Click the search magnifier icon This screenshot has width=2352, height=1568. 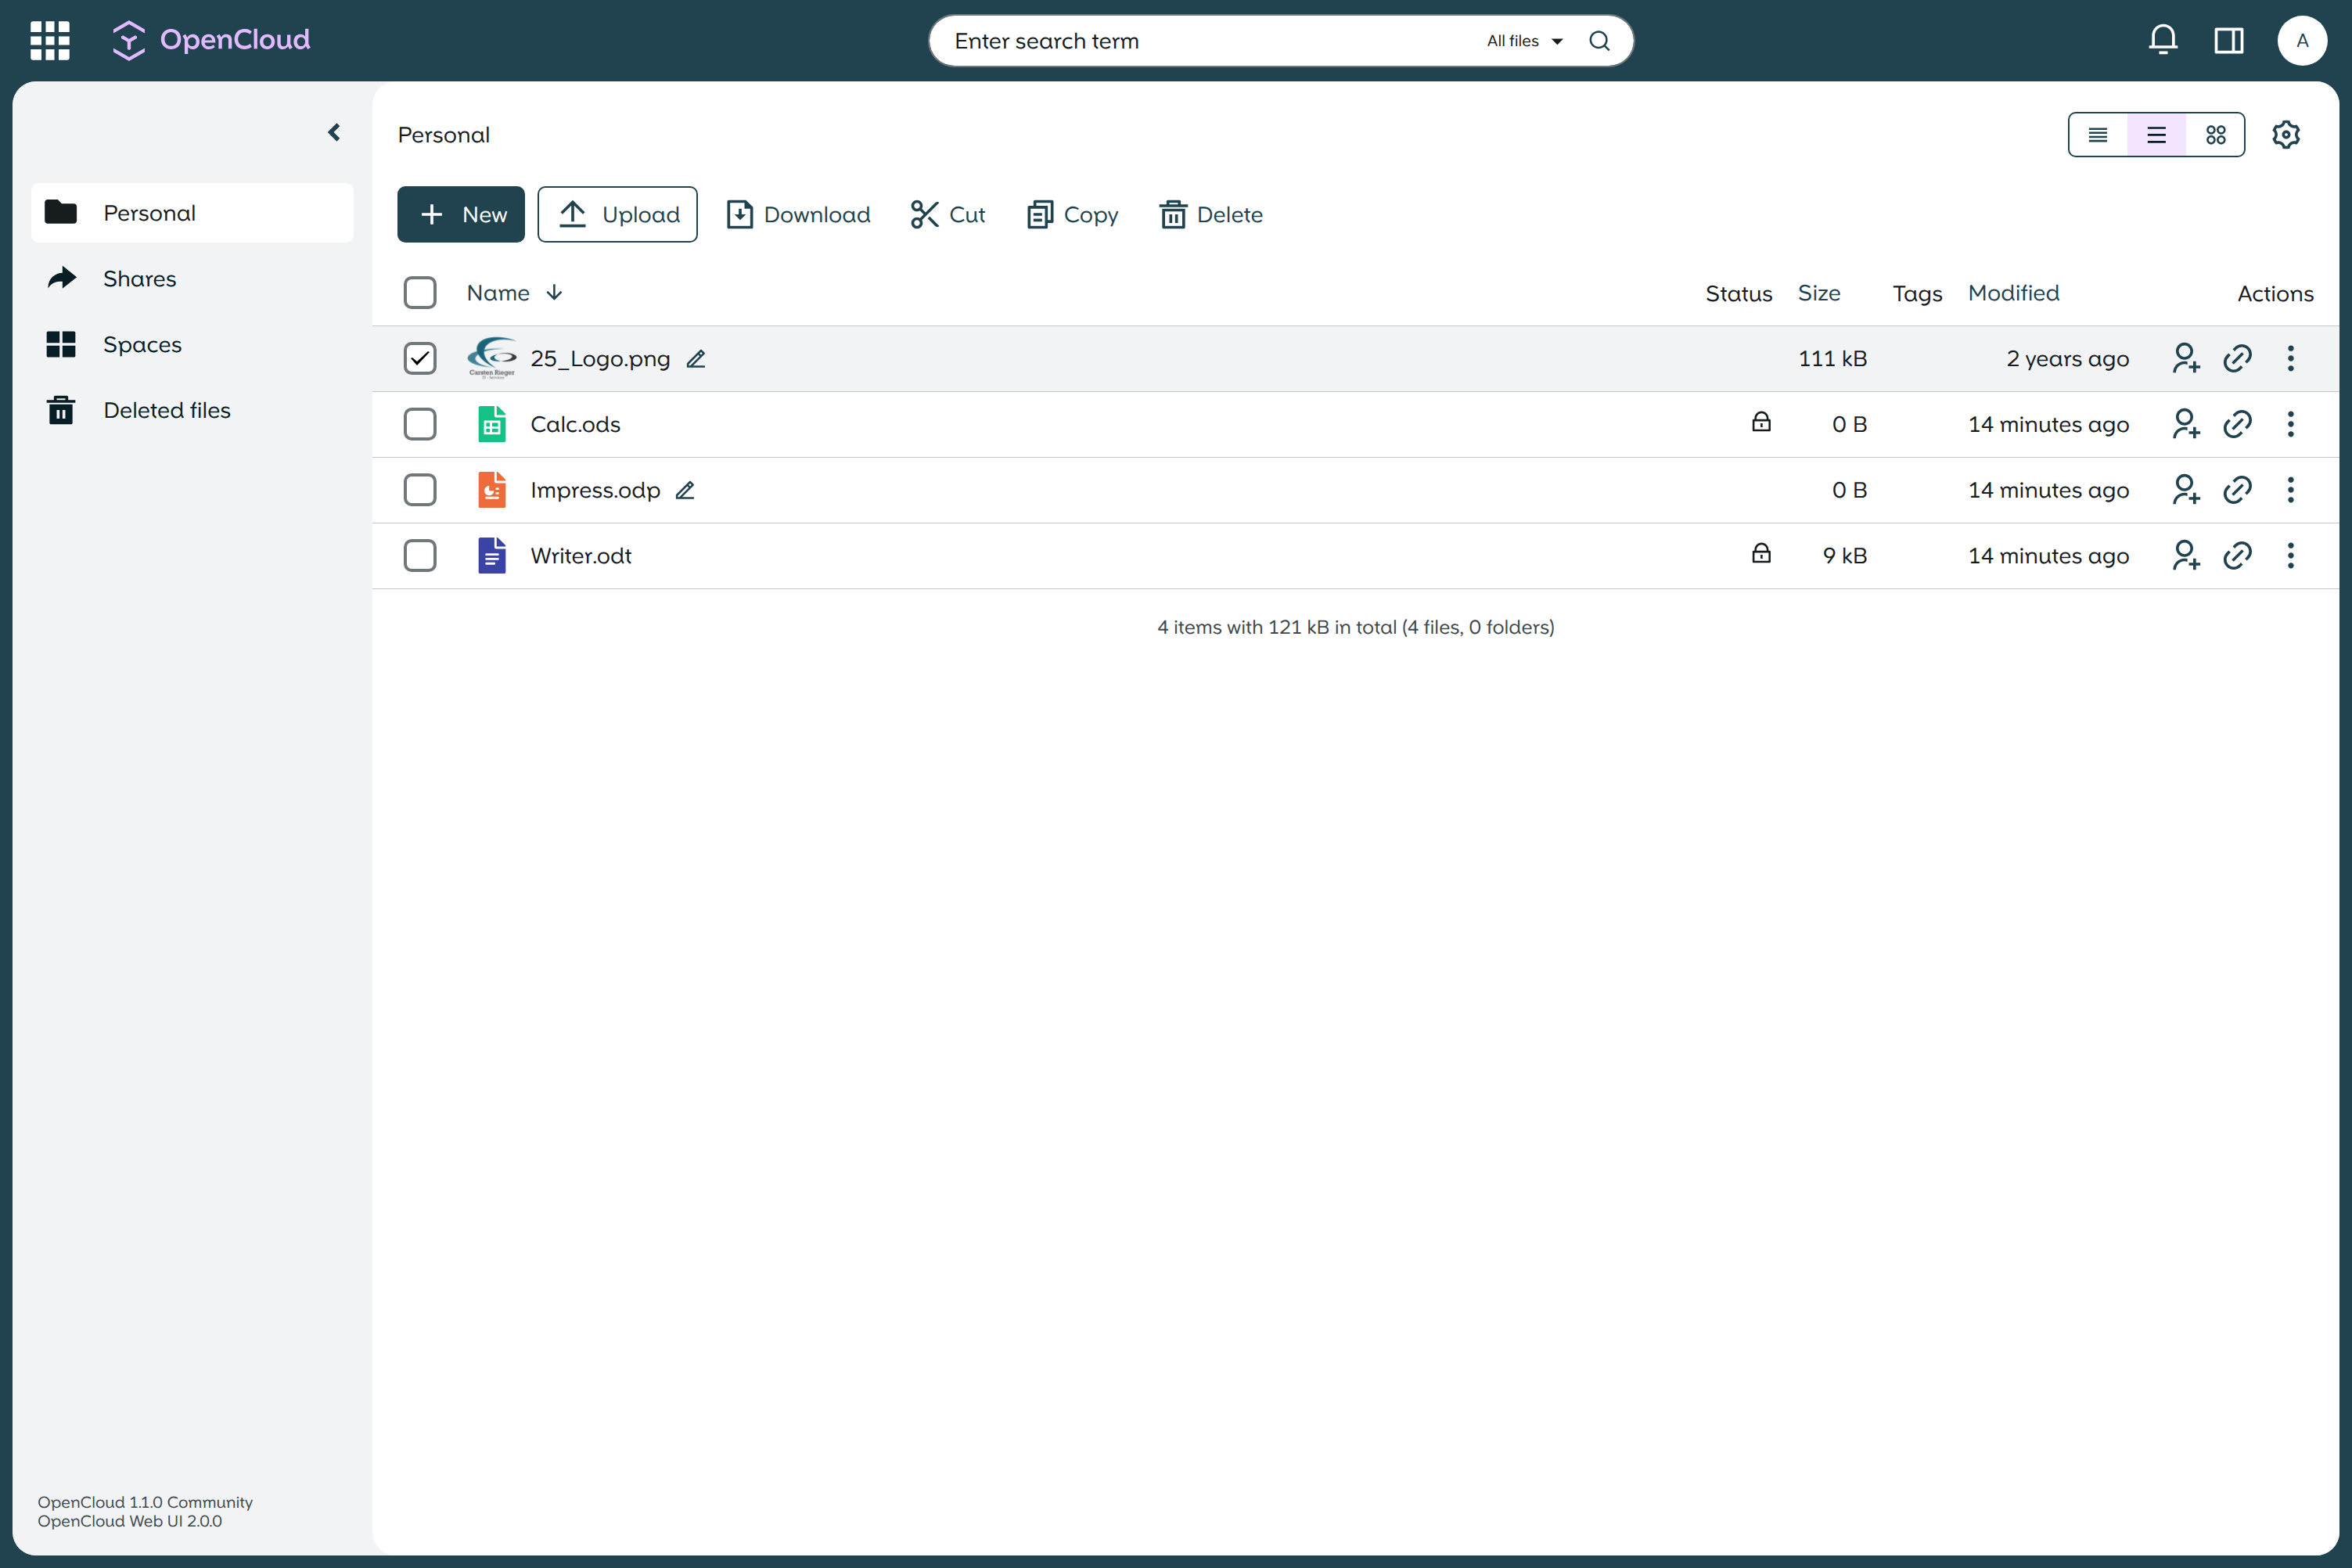pos(1599,41)
